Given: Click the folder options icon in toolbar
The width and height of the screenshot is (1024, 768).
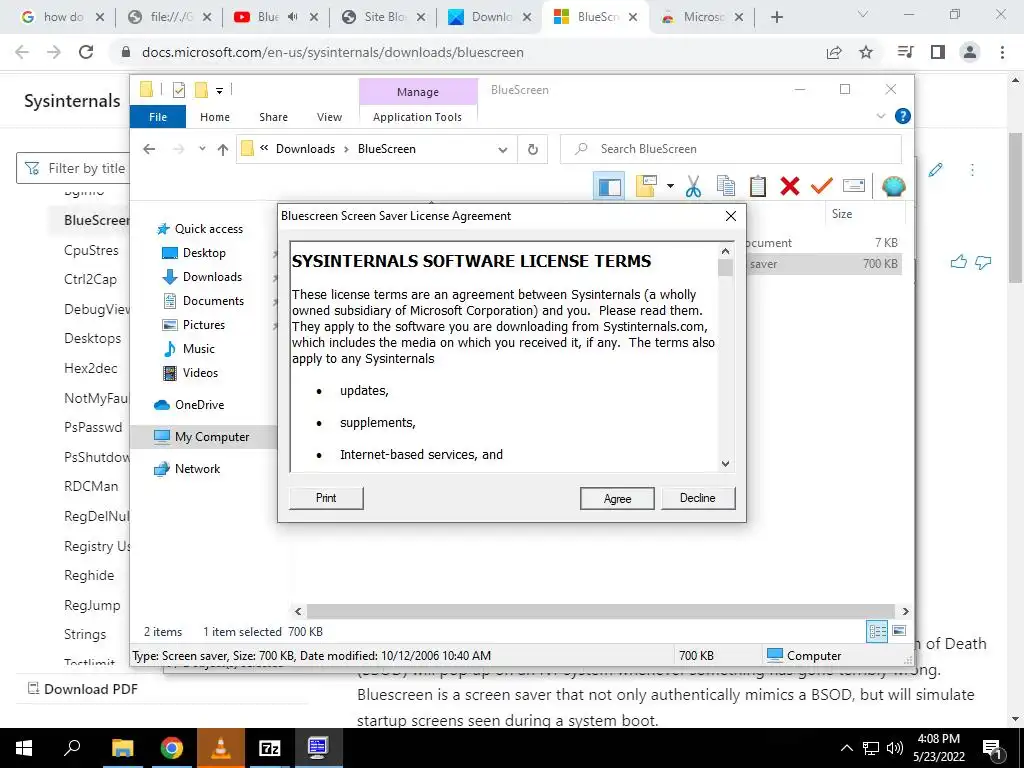Looking at the screenshot, I should point(647,187).
